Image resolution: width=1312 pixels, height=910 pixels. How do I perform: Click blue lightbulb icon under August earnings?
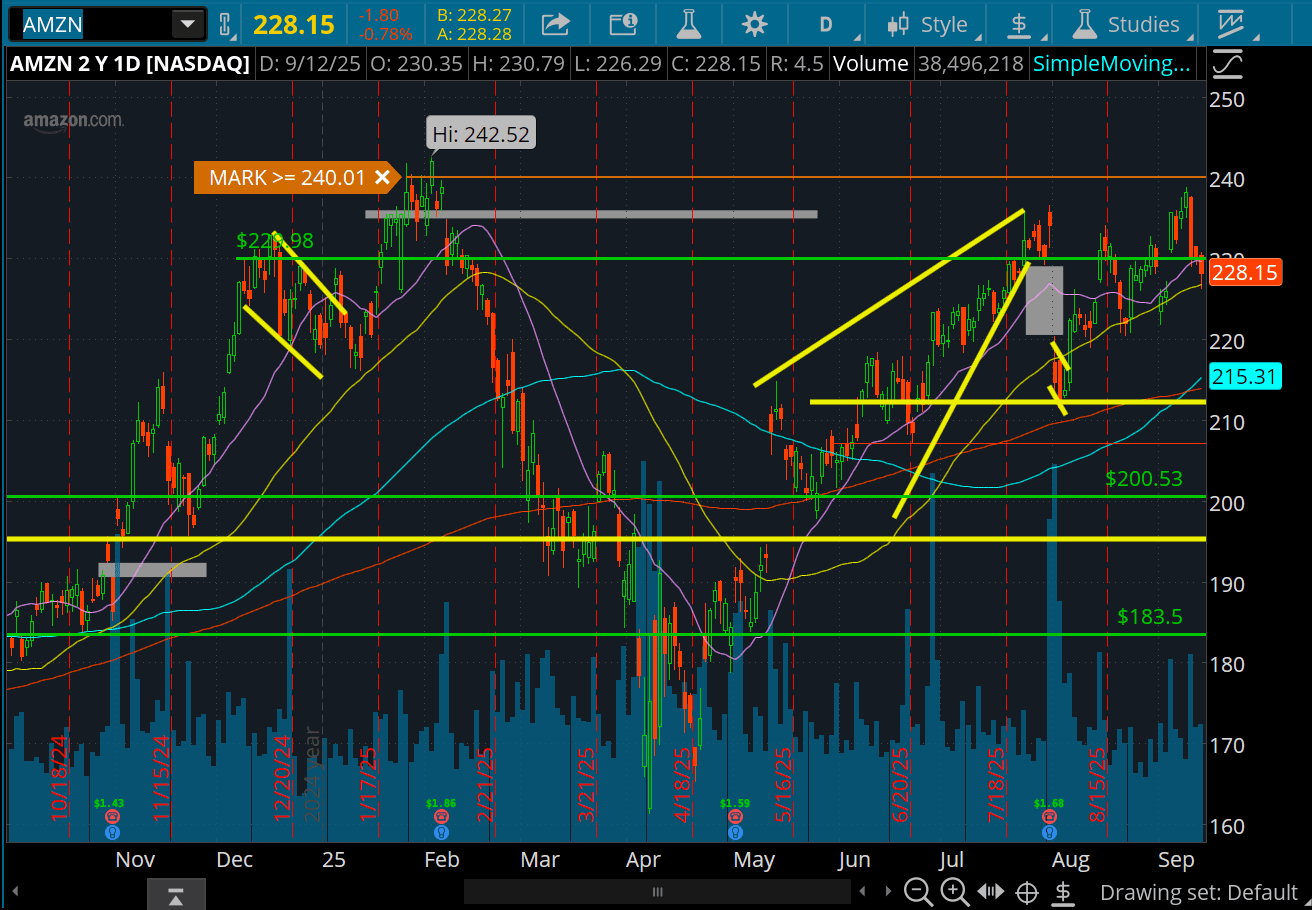pos(1049,832)
